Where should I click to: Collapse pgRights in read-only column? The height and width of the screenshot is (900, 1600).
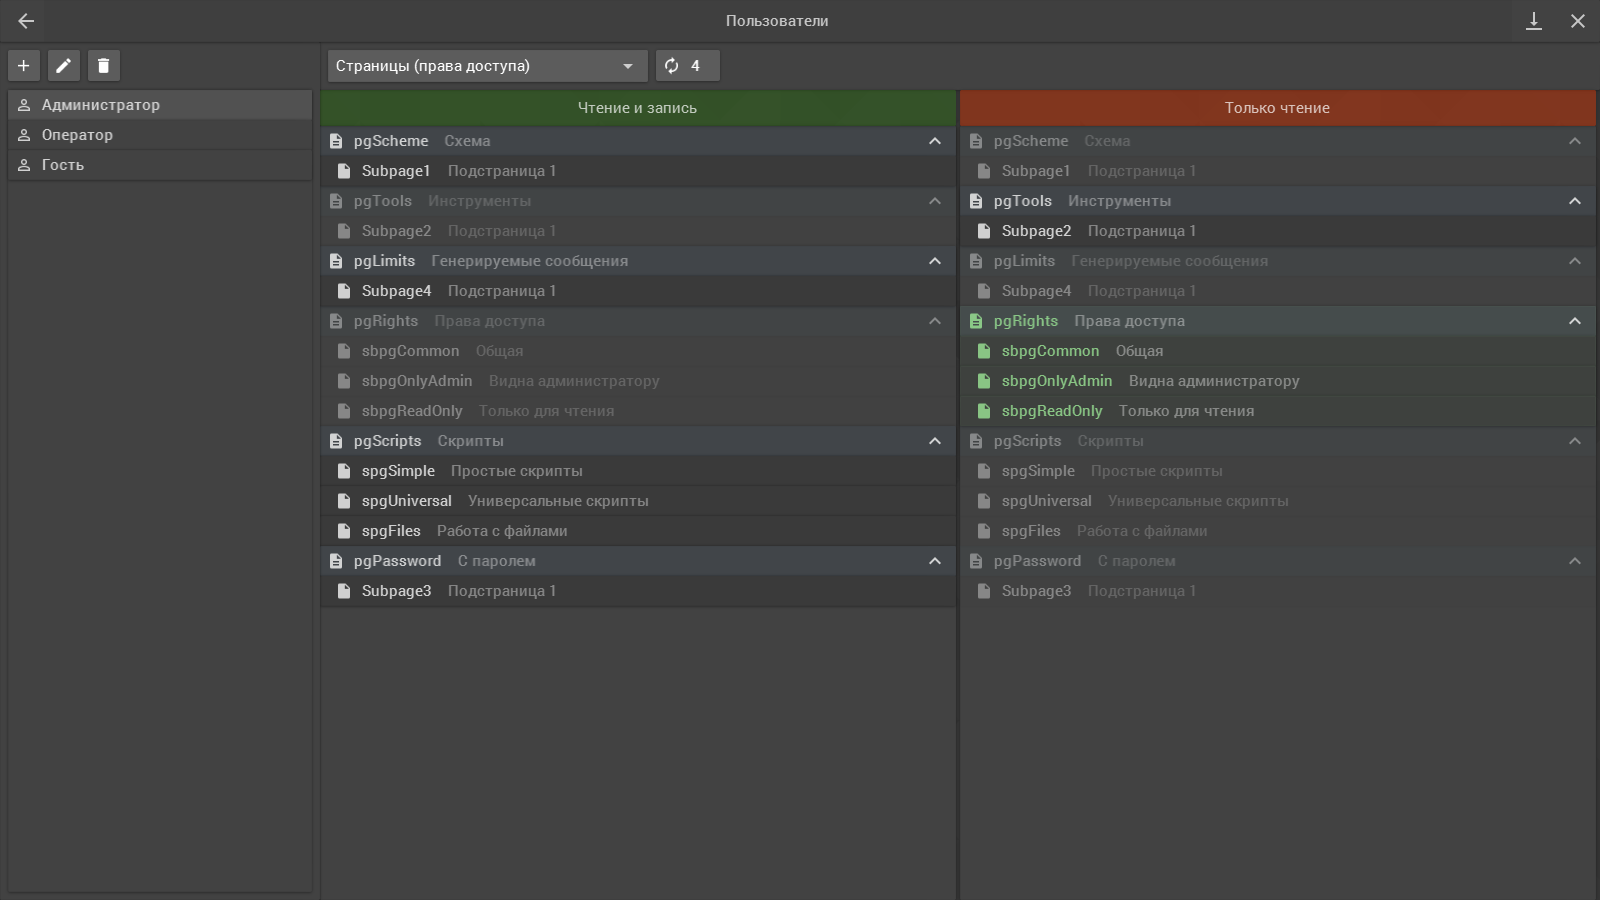[x=1575, y=321]
